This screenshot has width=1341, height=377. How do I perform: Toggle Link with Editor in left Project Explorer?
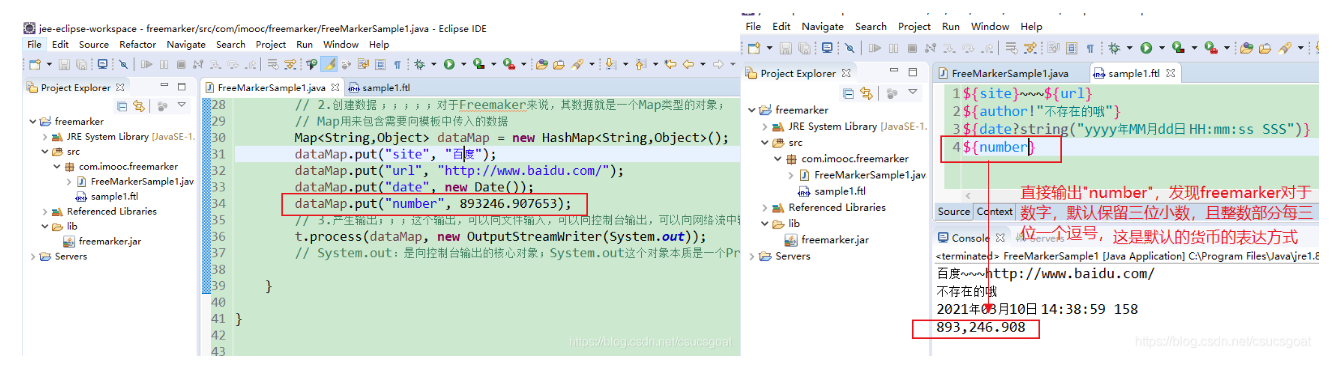point(139,105)
